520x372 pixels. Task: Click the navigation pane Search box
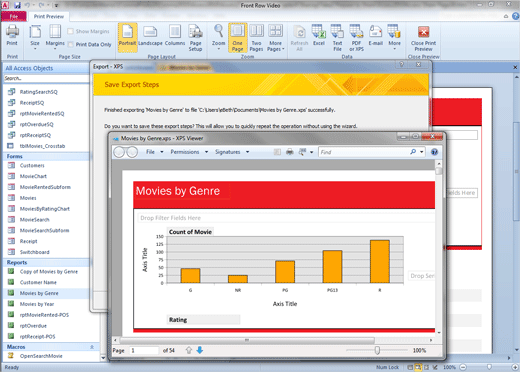point(46,78)
